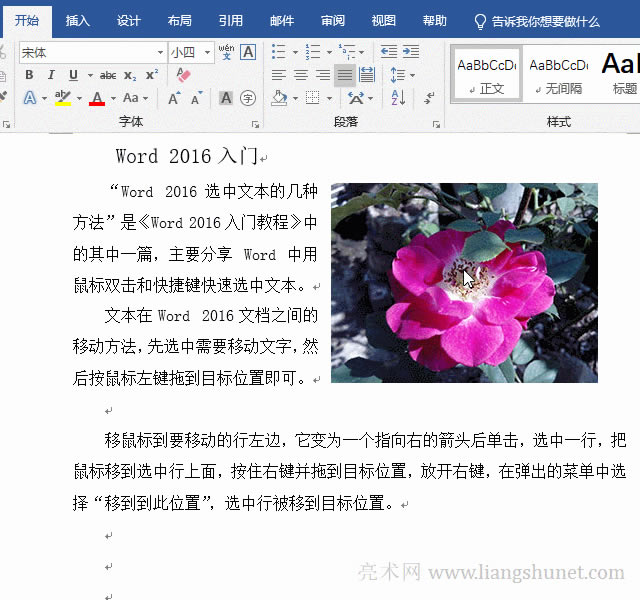This screenshot has width=640, height=600.
Task: Open the 宋体 font name dropdown
Action: coord(160,52)
